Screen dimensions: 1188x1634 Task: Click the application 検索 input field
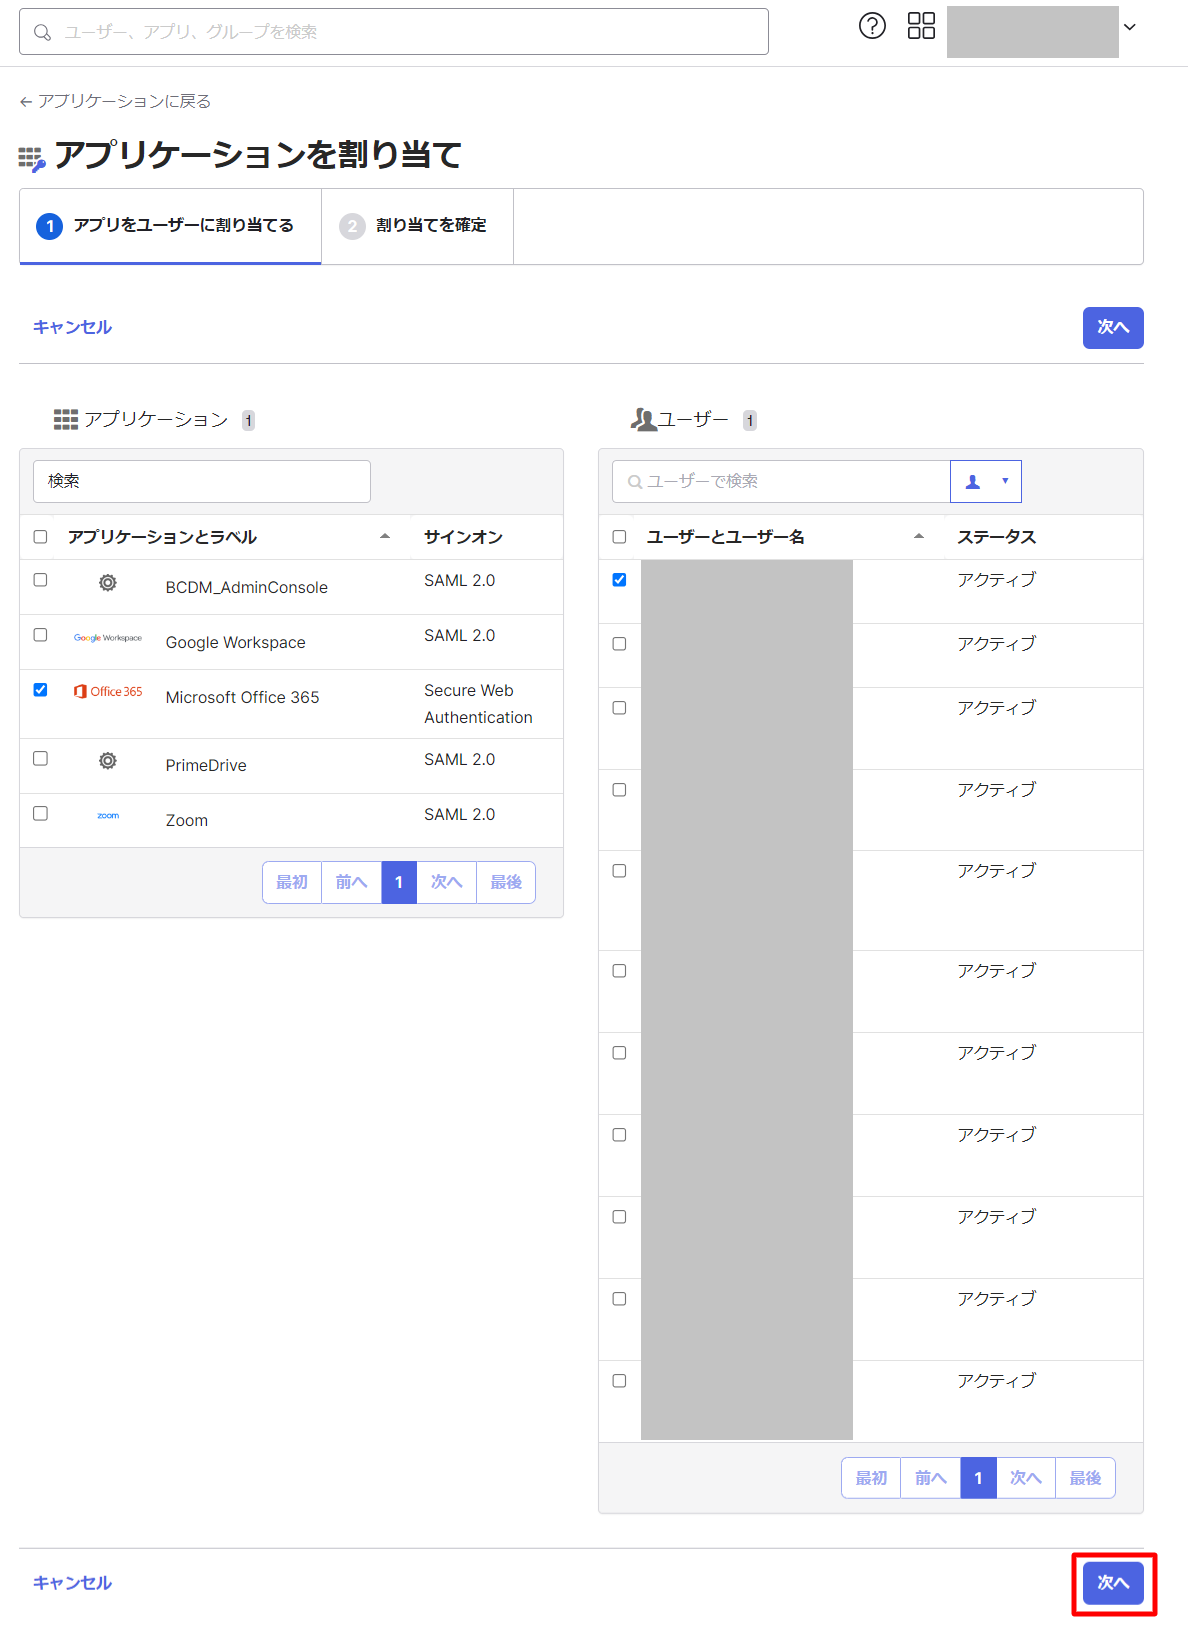[202, 481]
